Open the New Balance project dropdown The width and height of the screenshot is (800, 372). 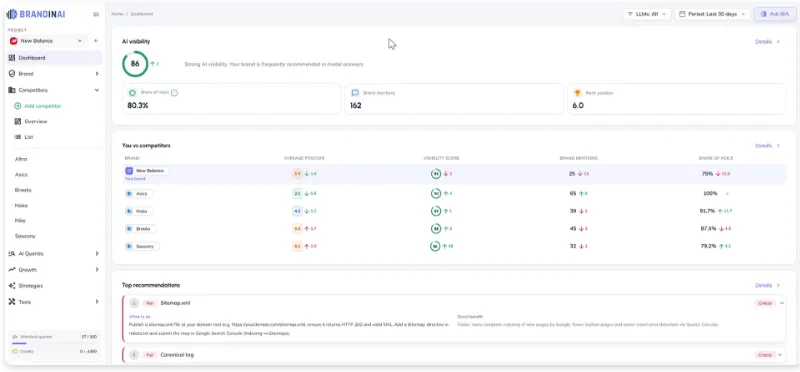coord(47,41)
